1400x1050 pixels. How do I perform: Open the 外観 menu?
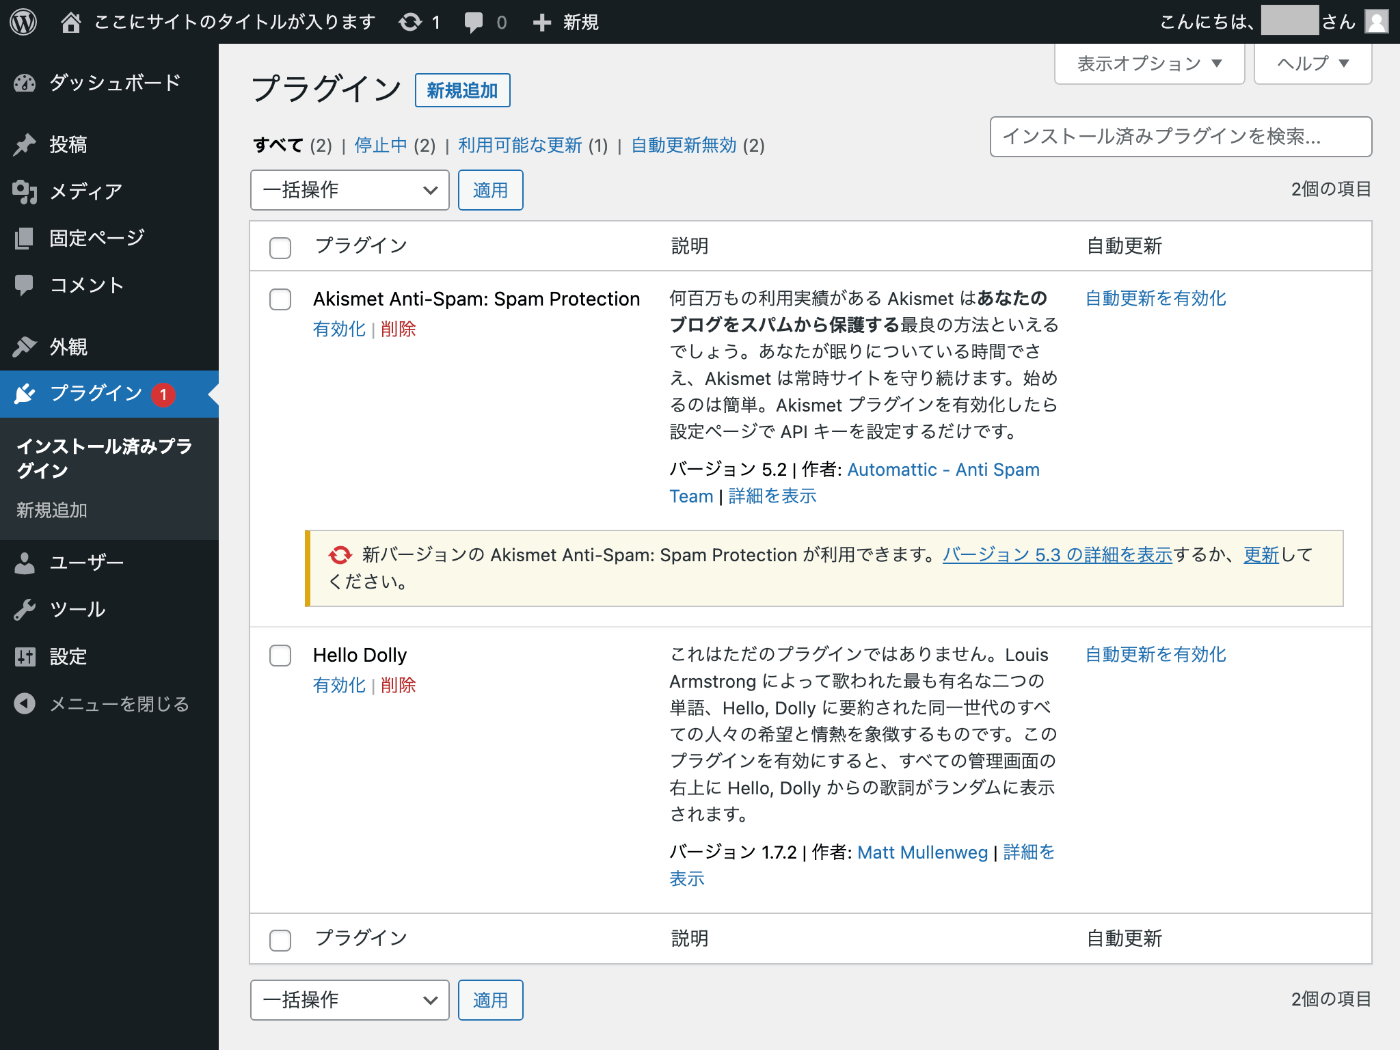[109, 347]
